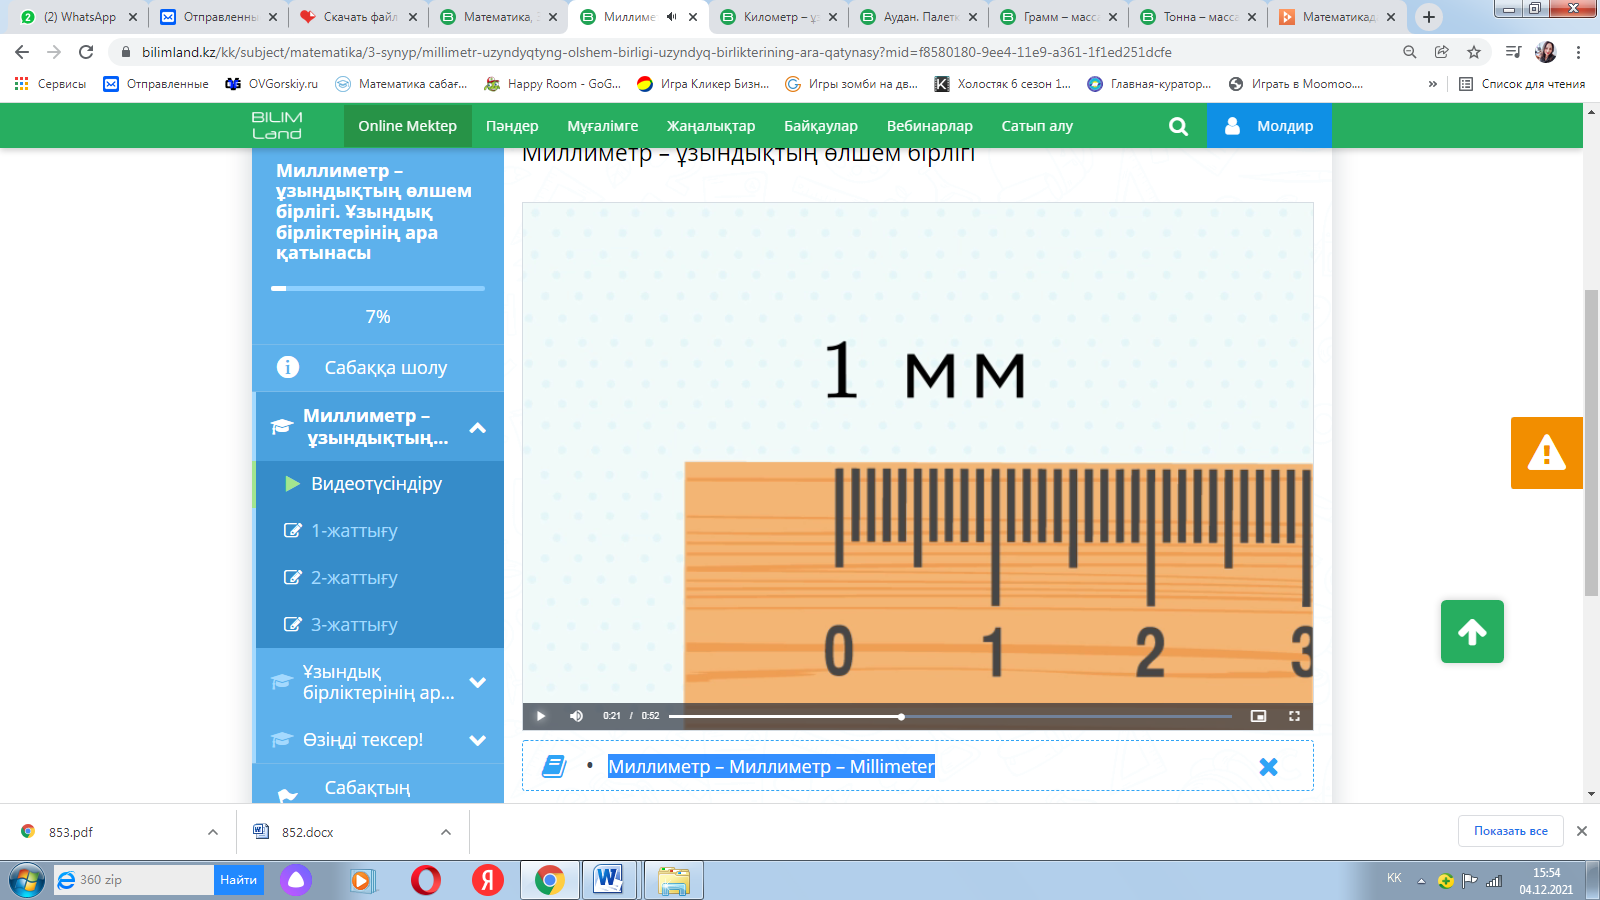Viewport: 1600px width, 900px height.
Task: Click Показать все downloads button
Action: click(x=1510, y=831)
